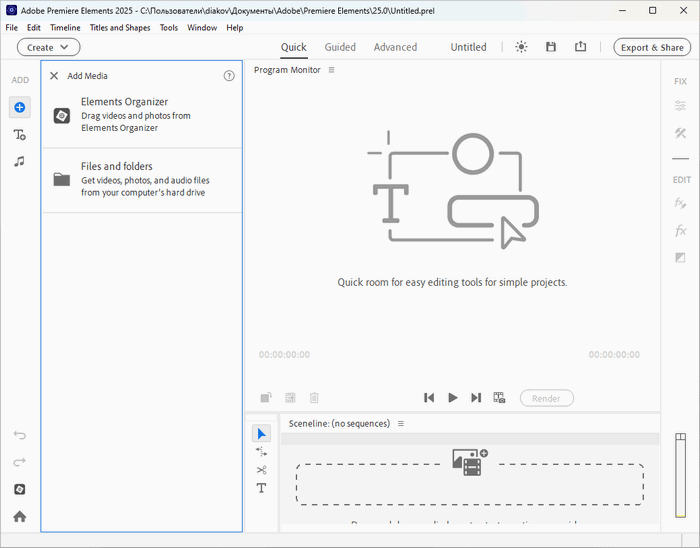Click the Add Media plus icon
This screenshot has width=700, height=548.
[20, 107]
